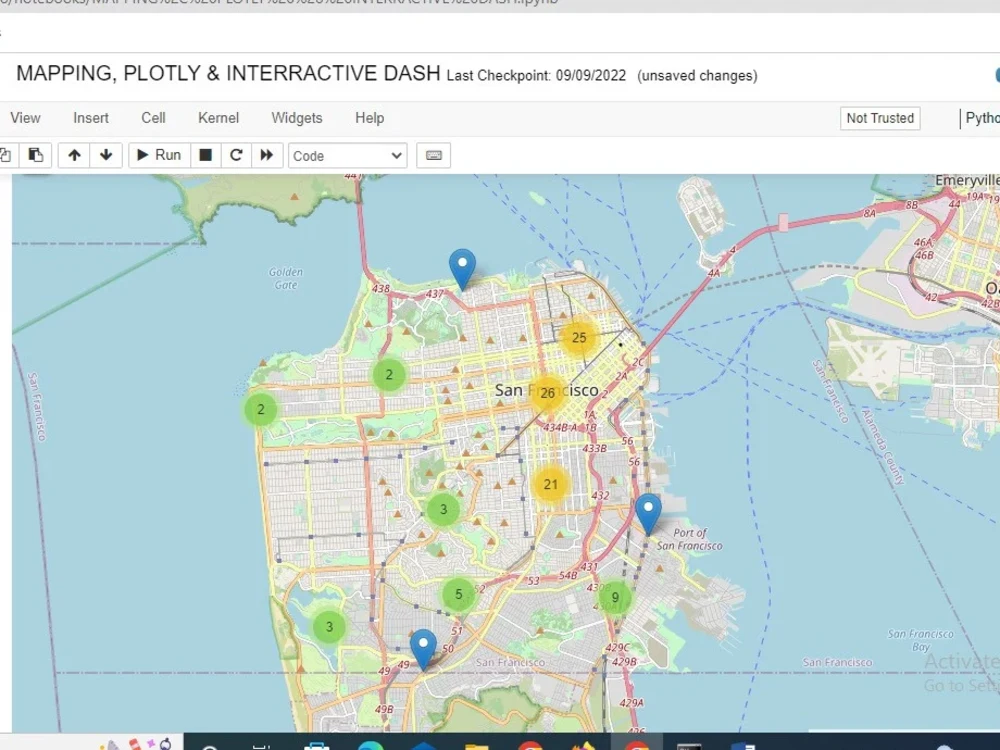Open the Code cell type dropdown
Viewport: 1000px width, 750px height.
(x=347, y=155)
